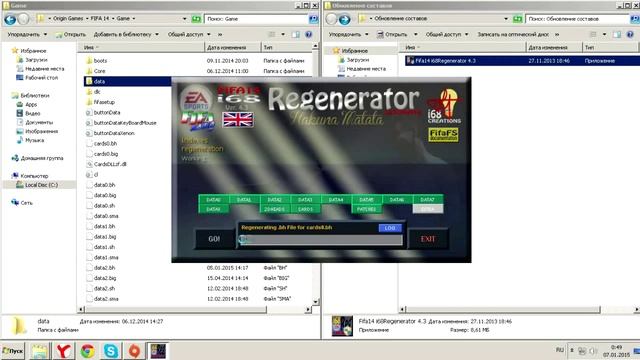The image size is (640, 360).
Task: Click the FifaFS logo in Regenerator
Action: coord(443,135)
